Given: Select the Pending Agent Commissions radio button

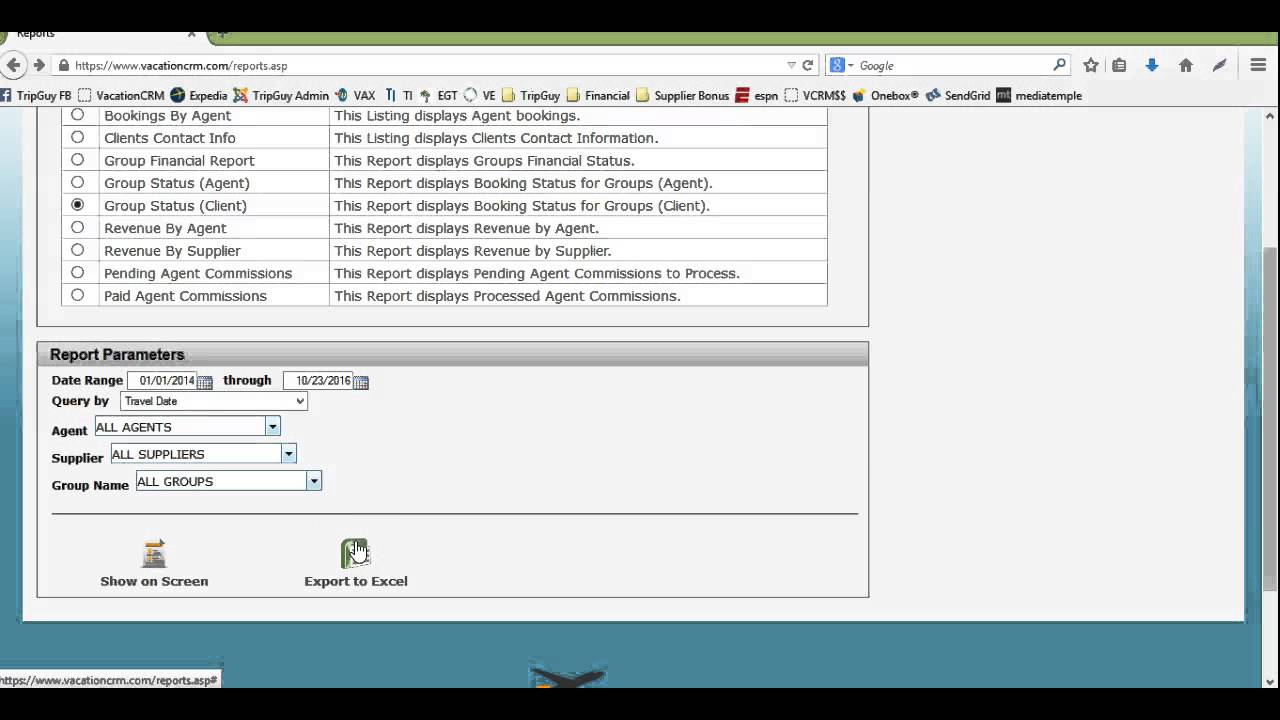Looking at the screenshot, I should (77, 272).
